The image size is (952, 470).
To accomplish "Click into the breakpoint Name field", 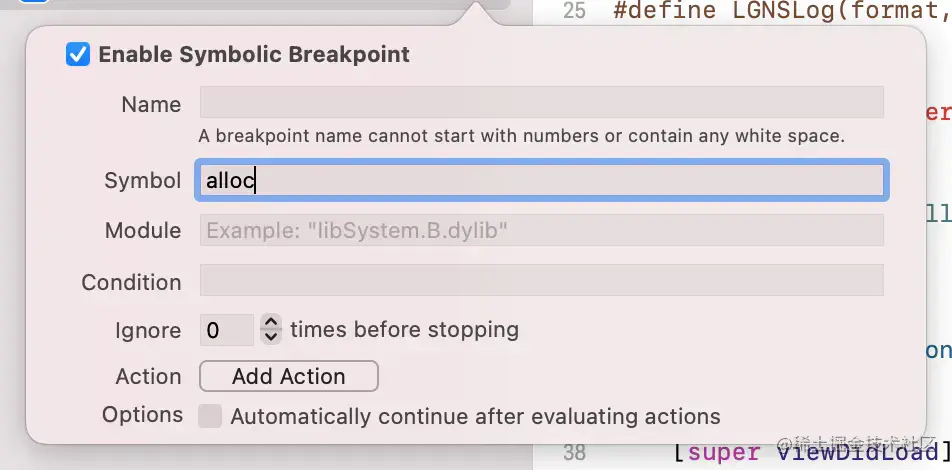I will [541, 103].
